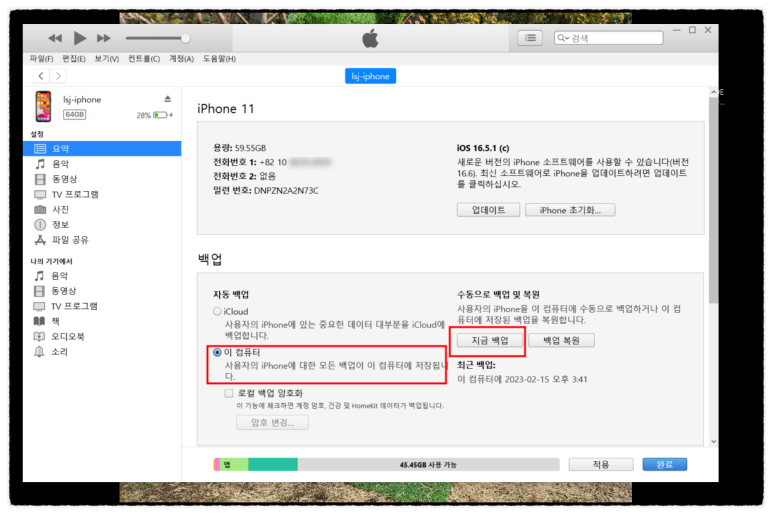773x515 pixels.
Task: Click the iOS 16.5.1 (c) version text
Action: pos(483,148)
